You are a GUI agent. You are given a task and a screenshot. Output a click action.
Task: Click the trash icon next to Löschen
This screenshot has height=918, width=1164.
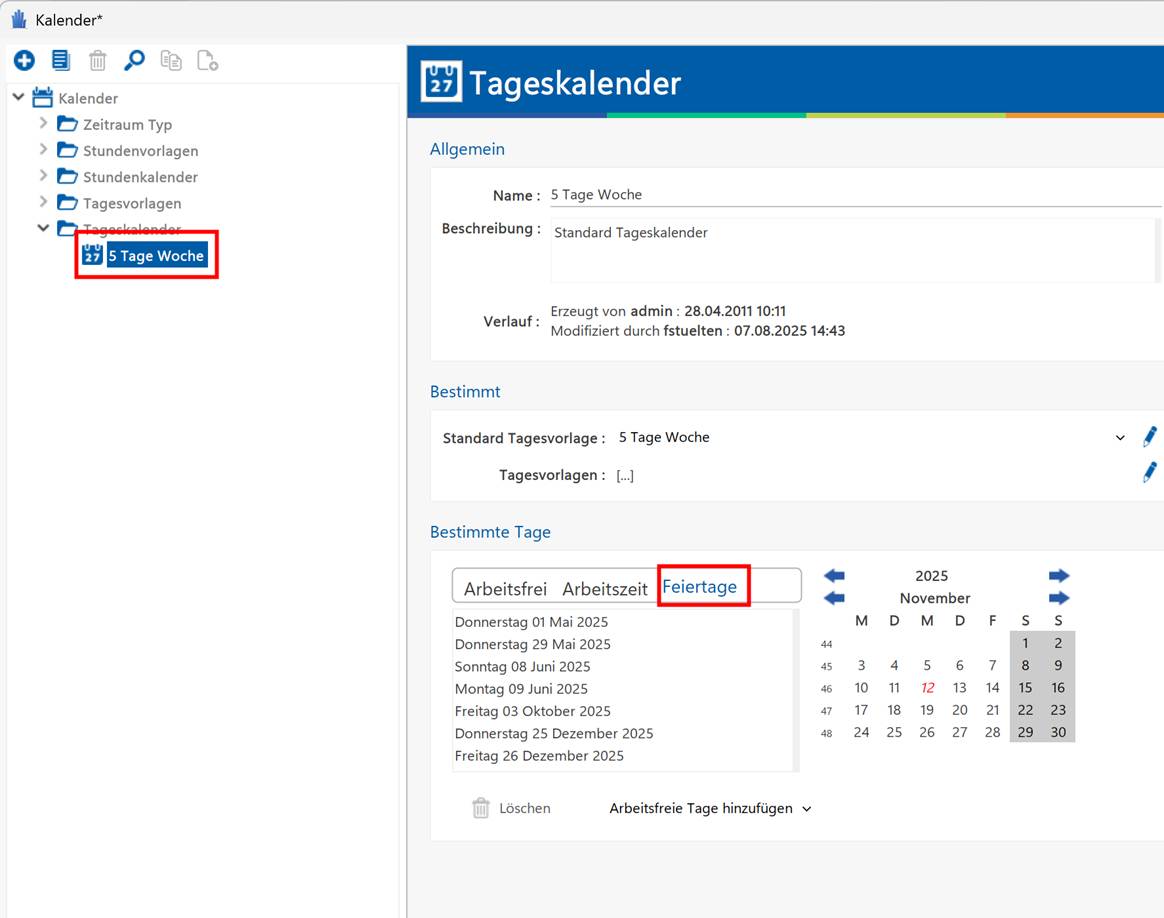[481, 807]
